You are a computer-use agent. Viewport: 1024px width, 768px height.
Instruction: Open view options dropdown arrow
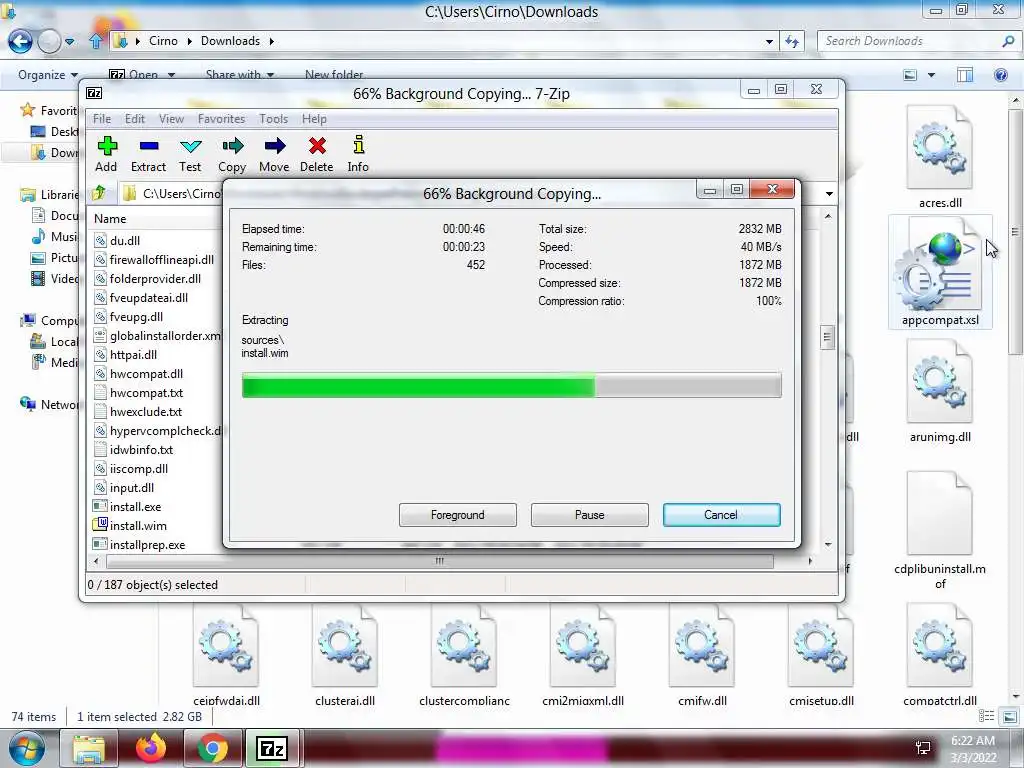pyautogui.click(x=931, y=75)
